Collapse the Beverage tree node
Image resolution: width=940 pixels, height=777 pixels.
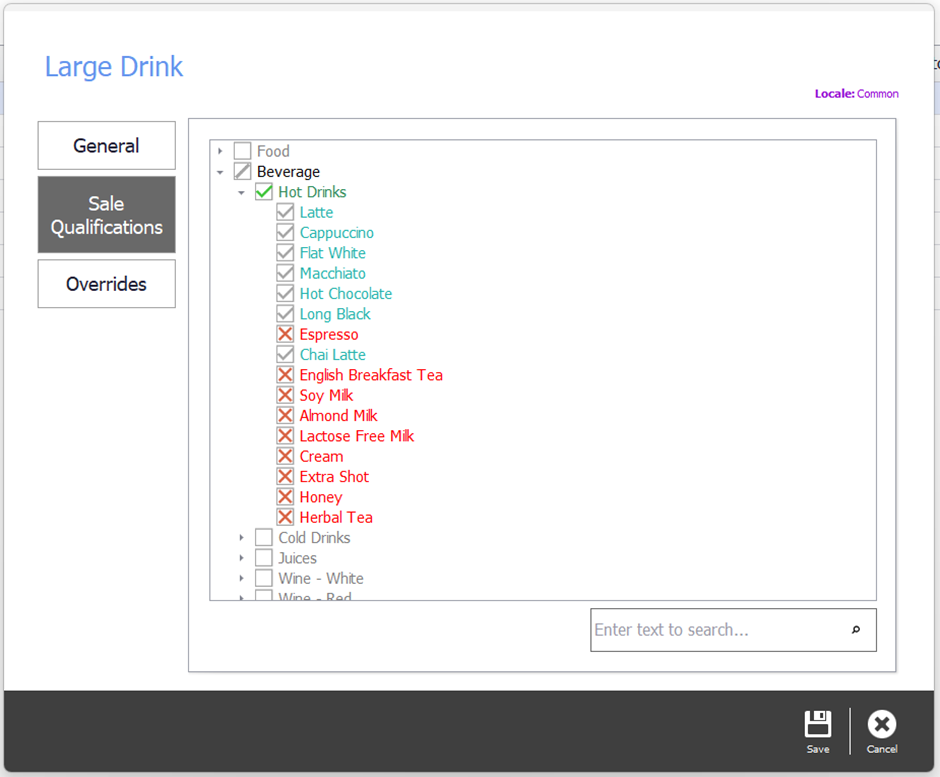tap(220, 172)
